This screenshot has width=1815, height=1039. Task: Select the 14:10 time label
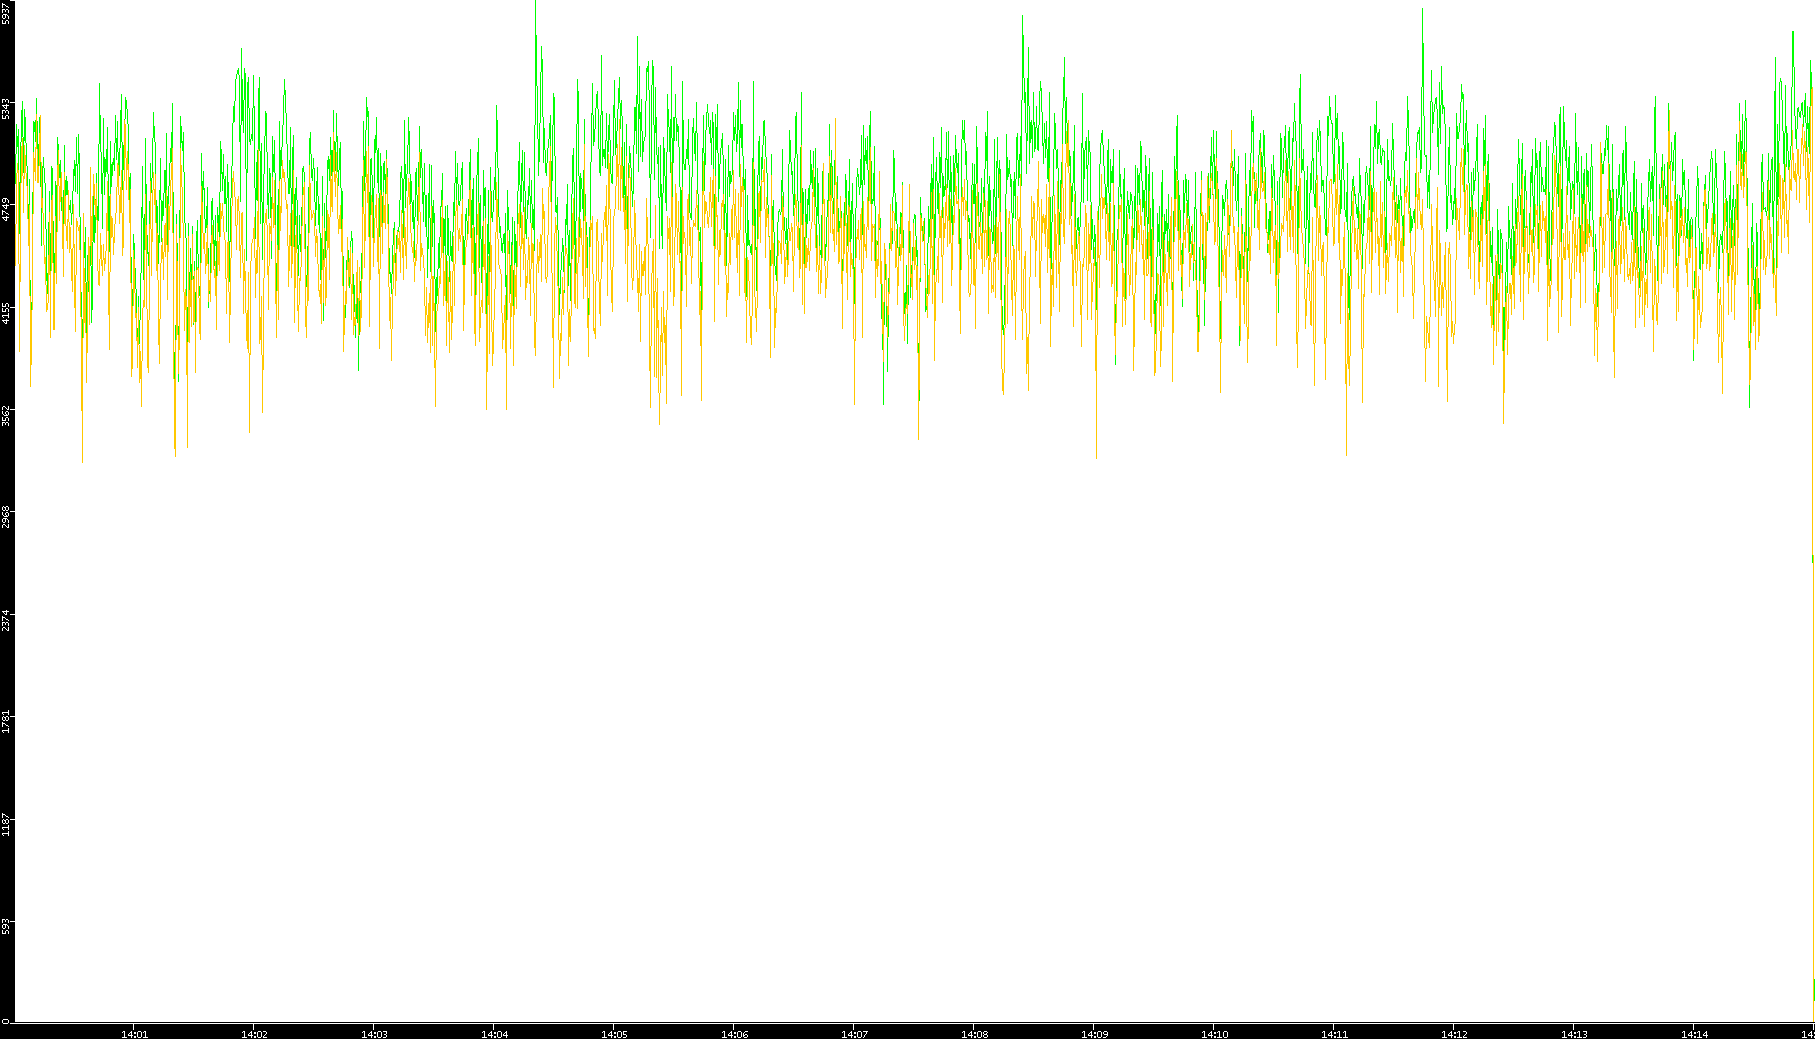(x=1214, y=1034)
